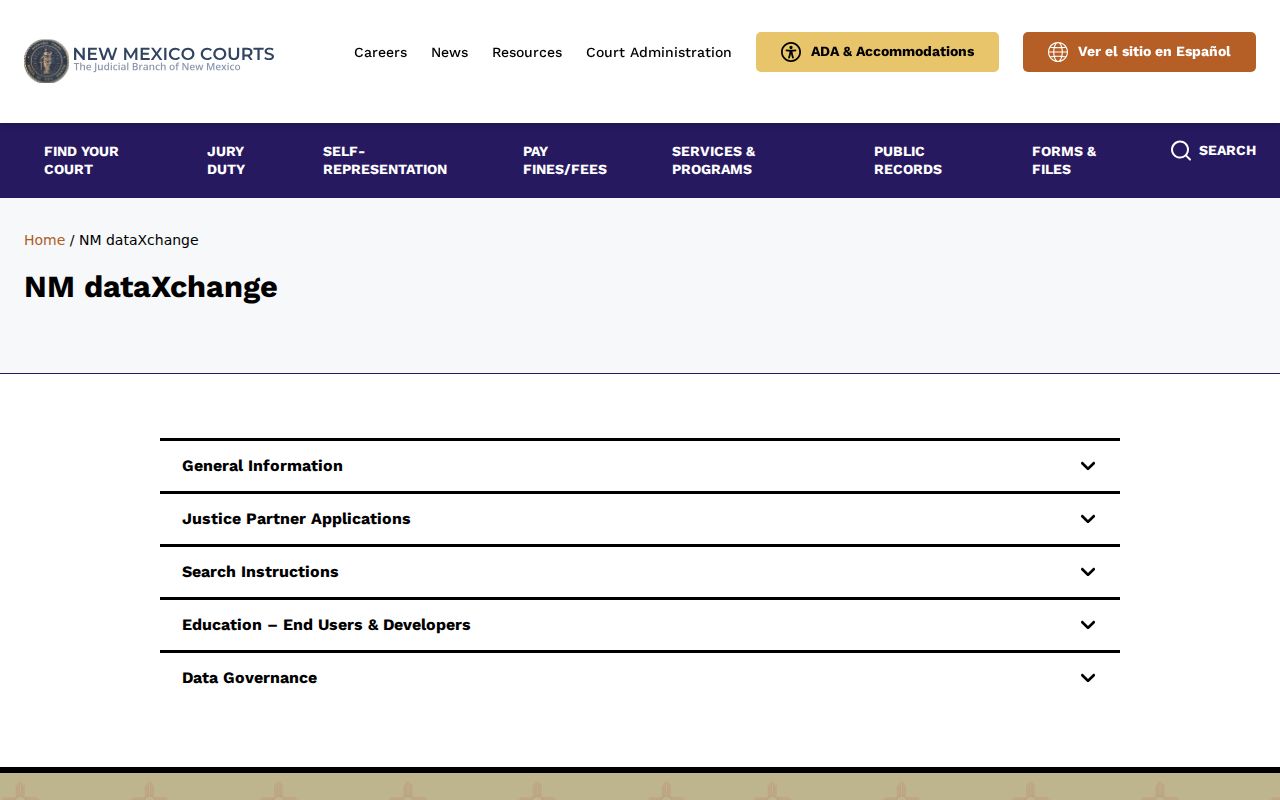Click the globe icon for Spanish site

coord(1058,52)
